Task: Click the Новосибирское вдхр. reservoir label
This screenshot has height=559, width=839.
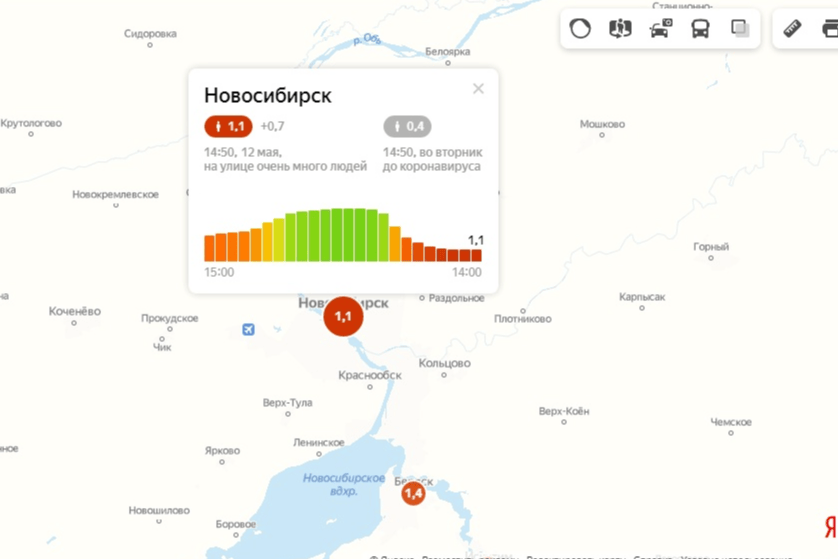Action: pyautogui.click(x=344, y=485)
